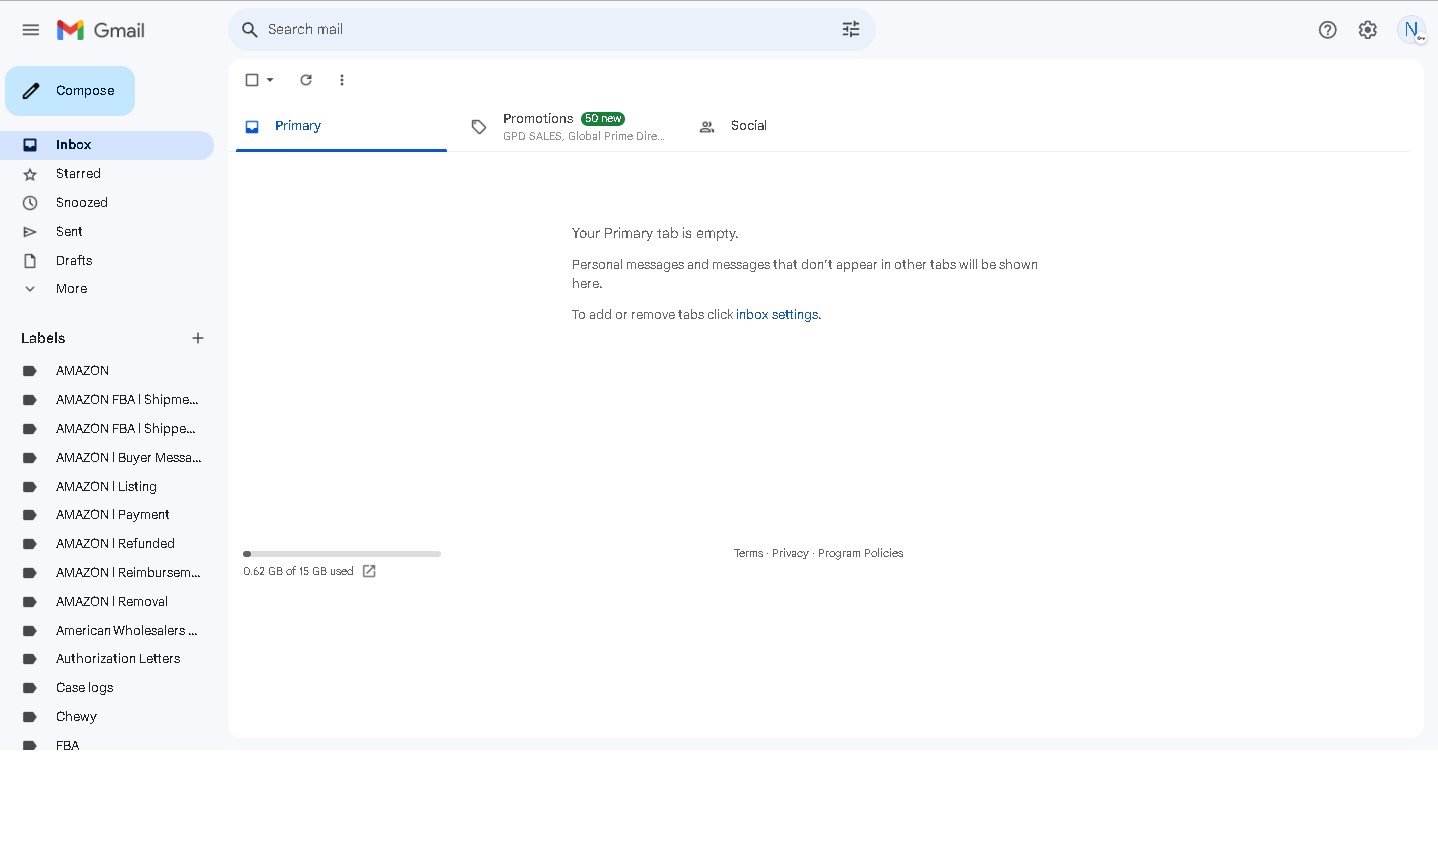Open the Drafts folder
Viewport: 1438px width, 842px height.
point(107,261)
